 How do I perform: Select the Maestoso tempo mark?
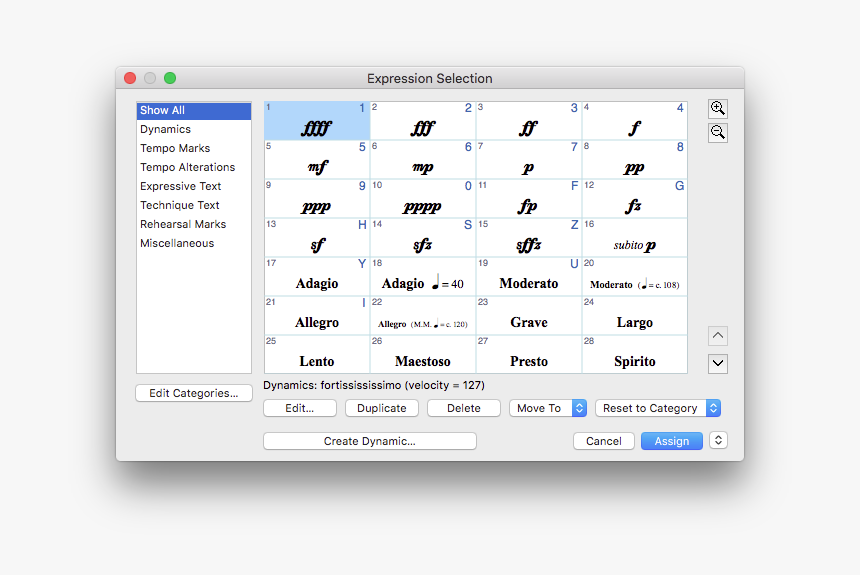tap(423, 354)
